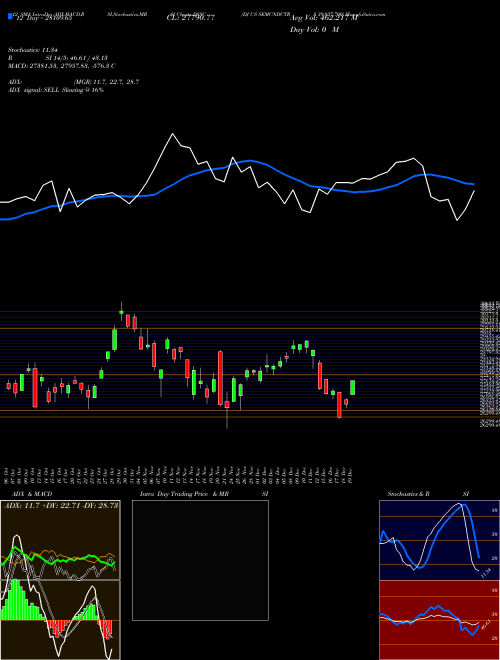500x660 pixels.
Task: Click the rotated 11.34 stochastics value label
Action: tap(485, 573)
